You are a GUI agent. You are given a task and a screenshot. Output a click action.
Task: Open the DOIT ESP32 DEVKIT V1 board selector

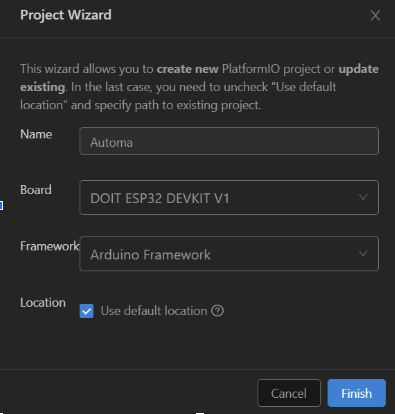pyautogui.click(x=229, y=197)
